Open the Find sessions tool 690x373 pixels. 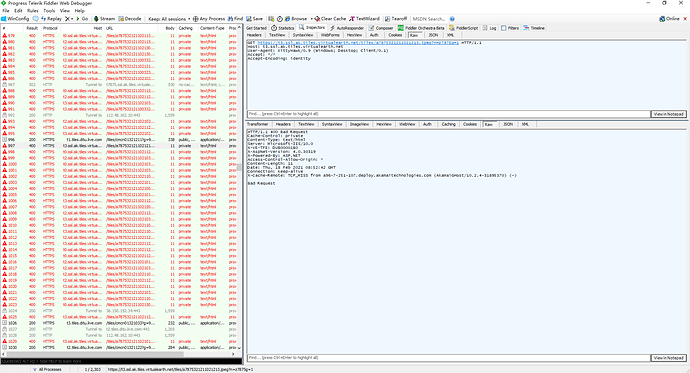pos(235,19)
